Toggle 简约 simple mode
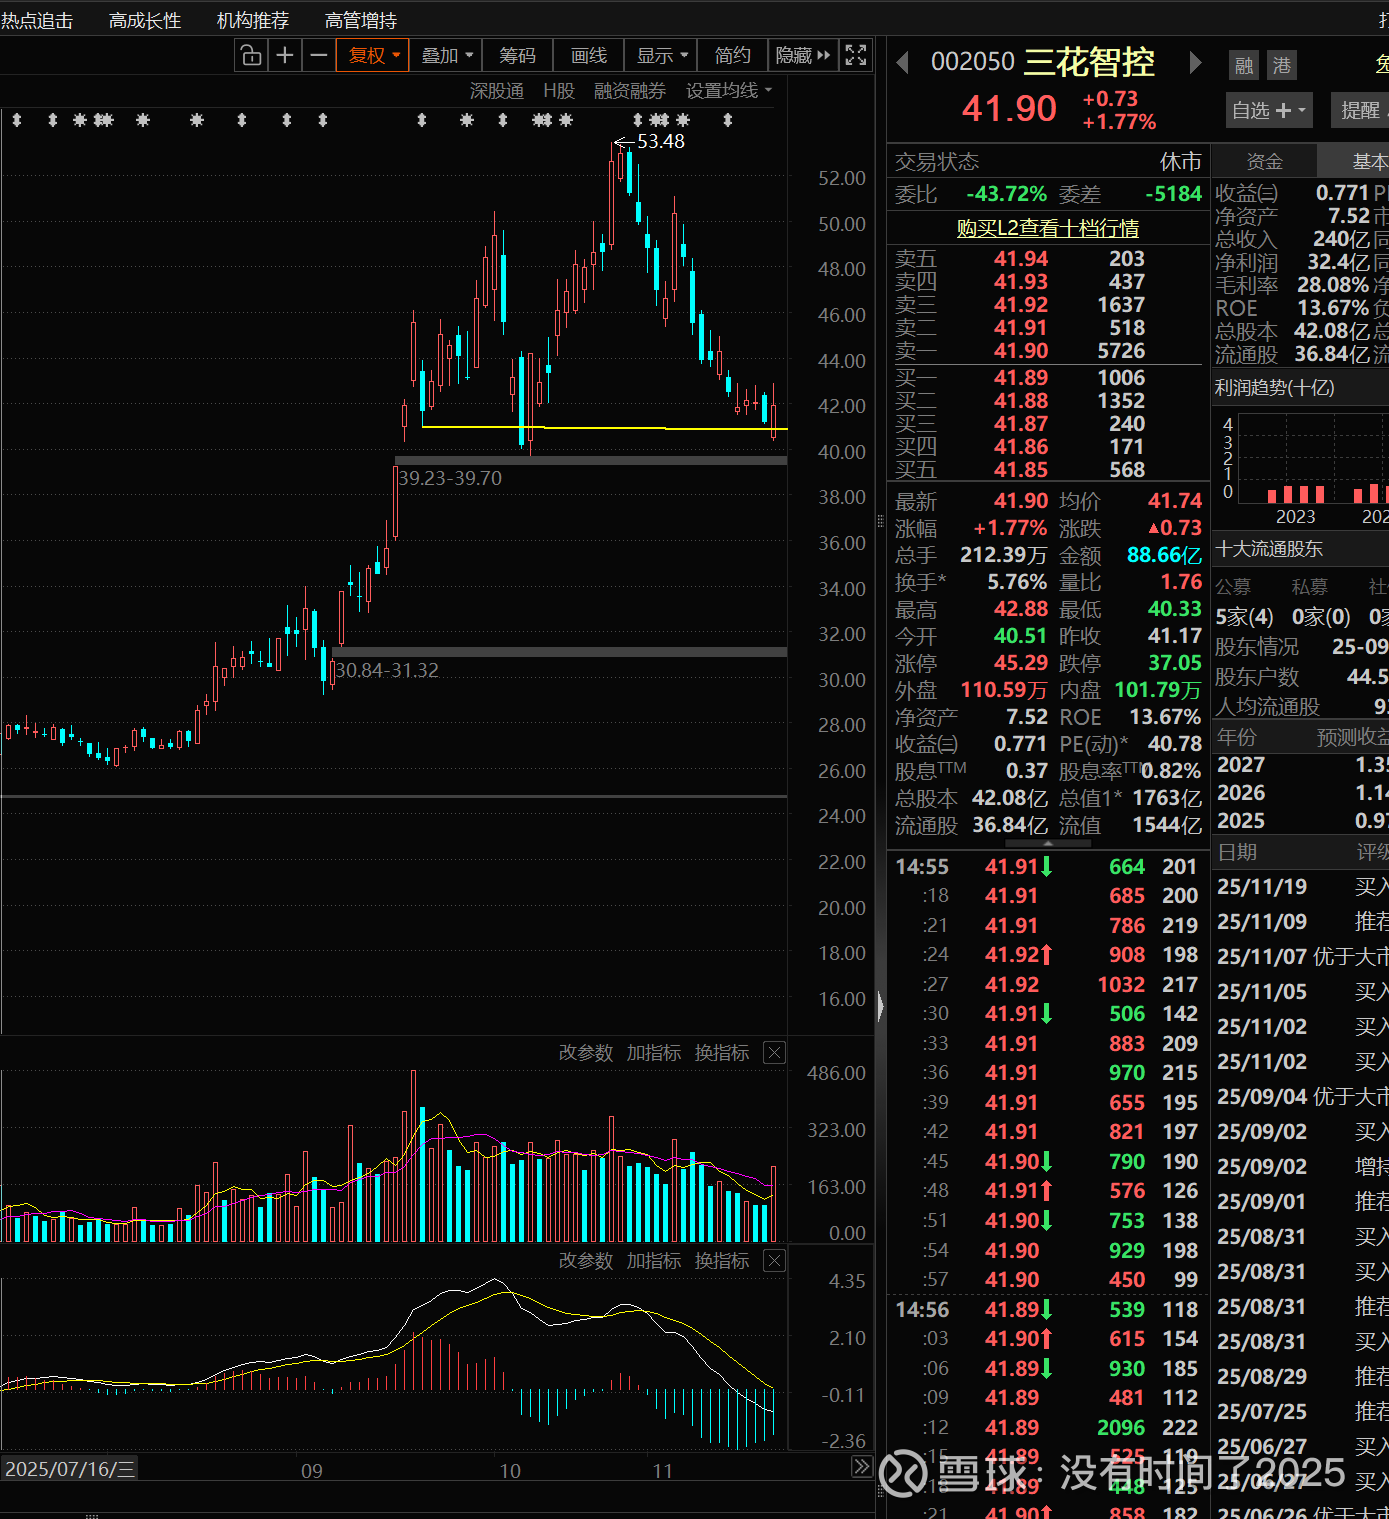The image size is (1389, 1519). (x=732, y=55)
